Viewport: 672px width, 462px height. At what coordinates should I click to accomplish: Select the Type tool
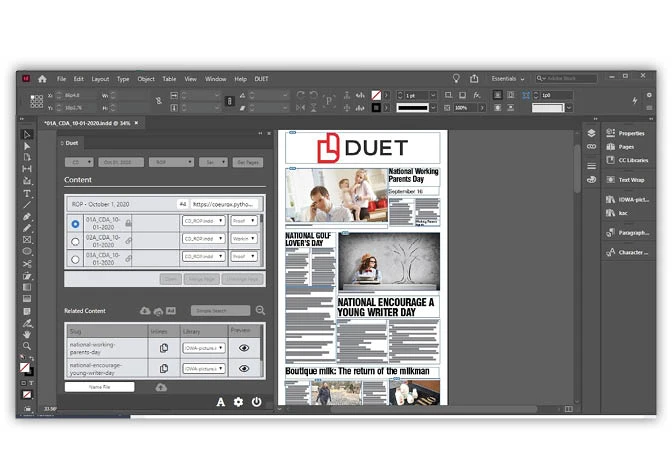[27, 193]
